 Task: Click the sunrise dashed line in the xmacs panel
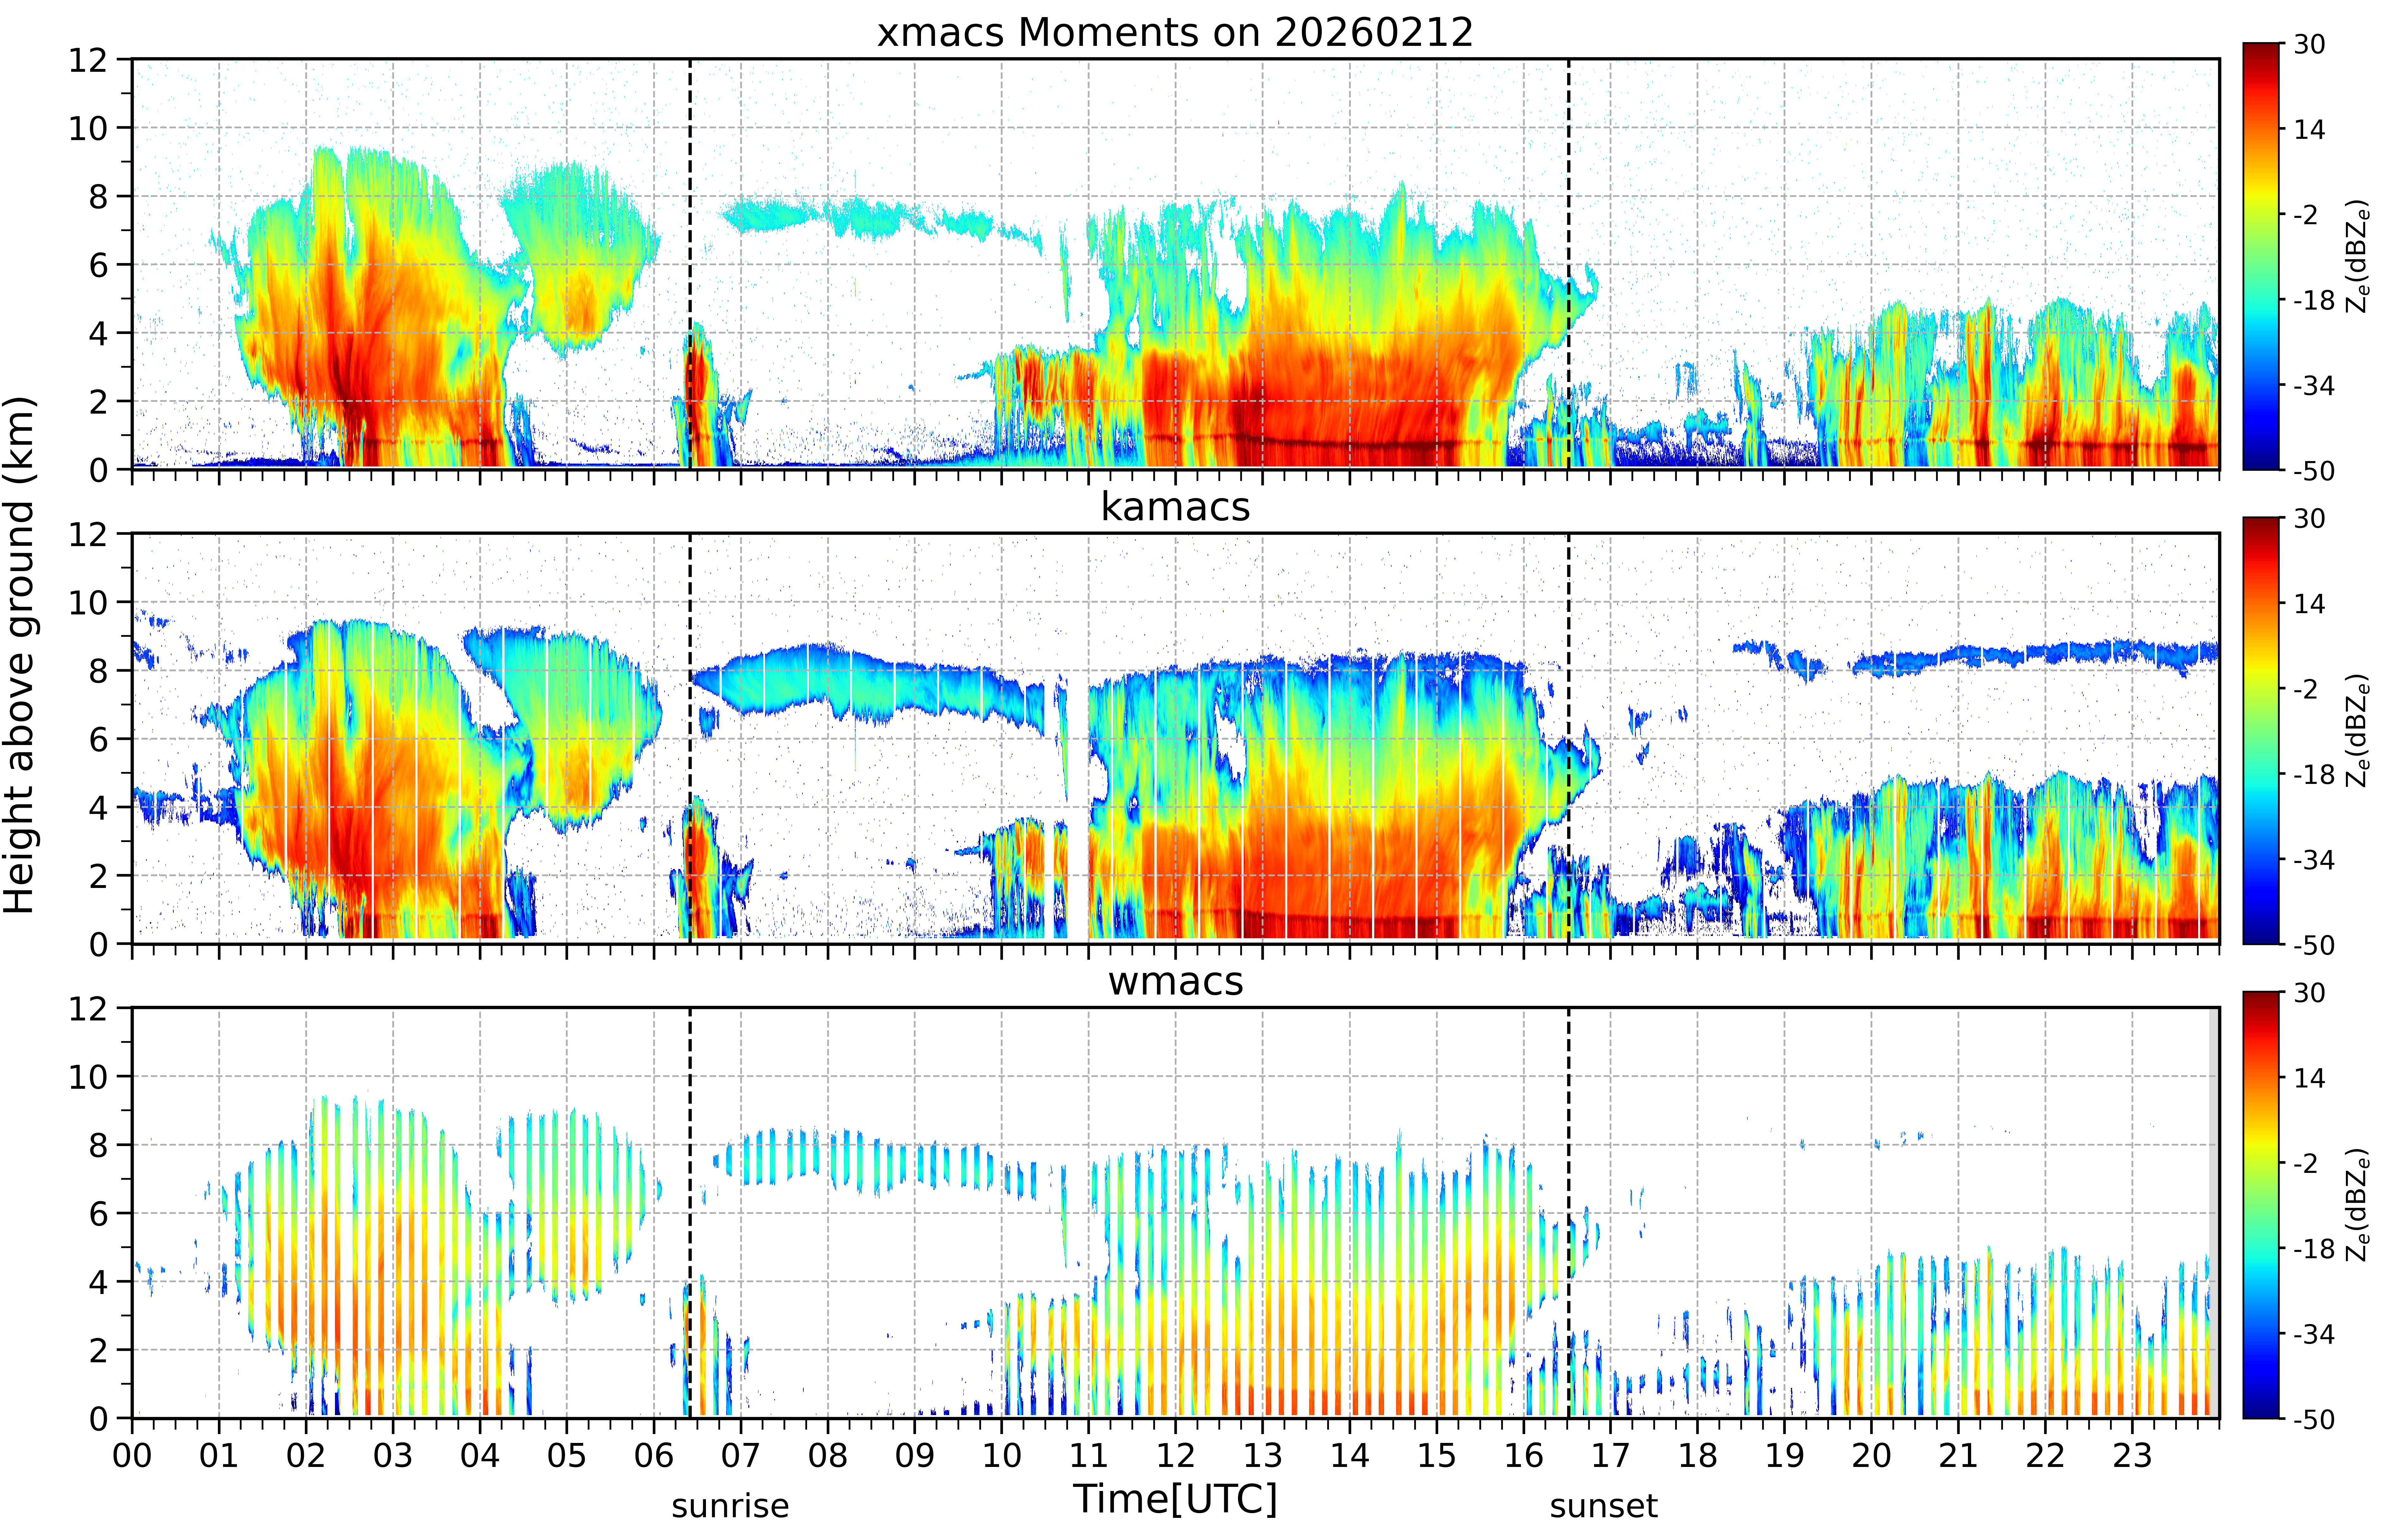690,264
